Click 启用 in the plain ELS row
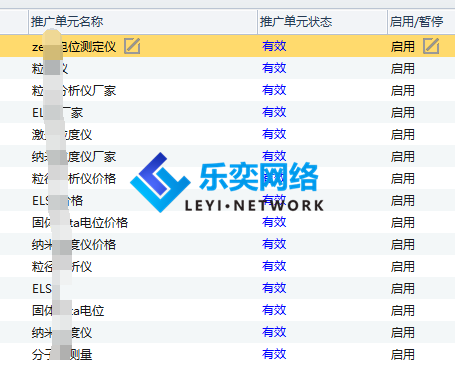Screen dimensions: 455x365 tap(403, 288)
